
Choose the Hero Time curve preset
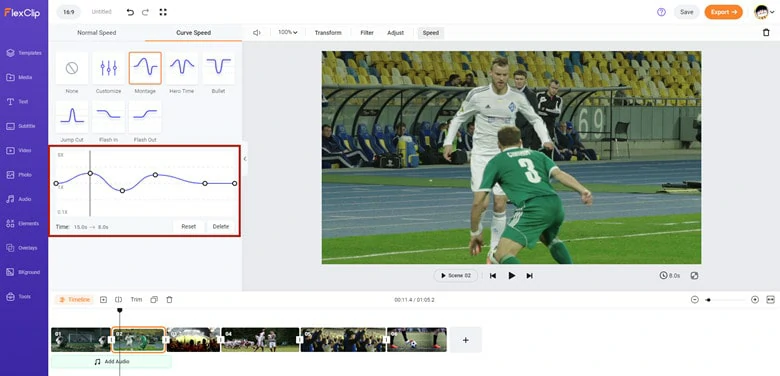pyautogui.click(x=182, y=68)
